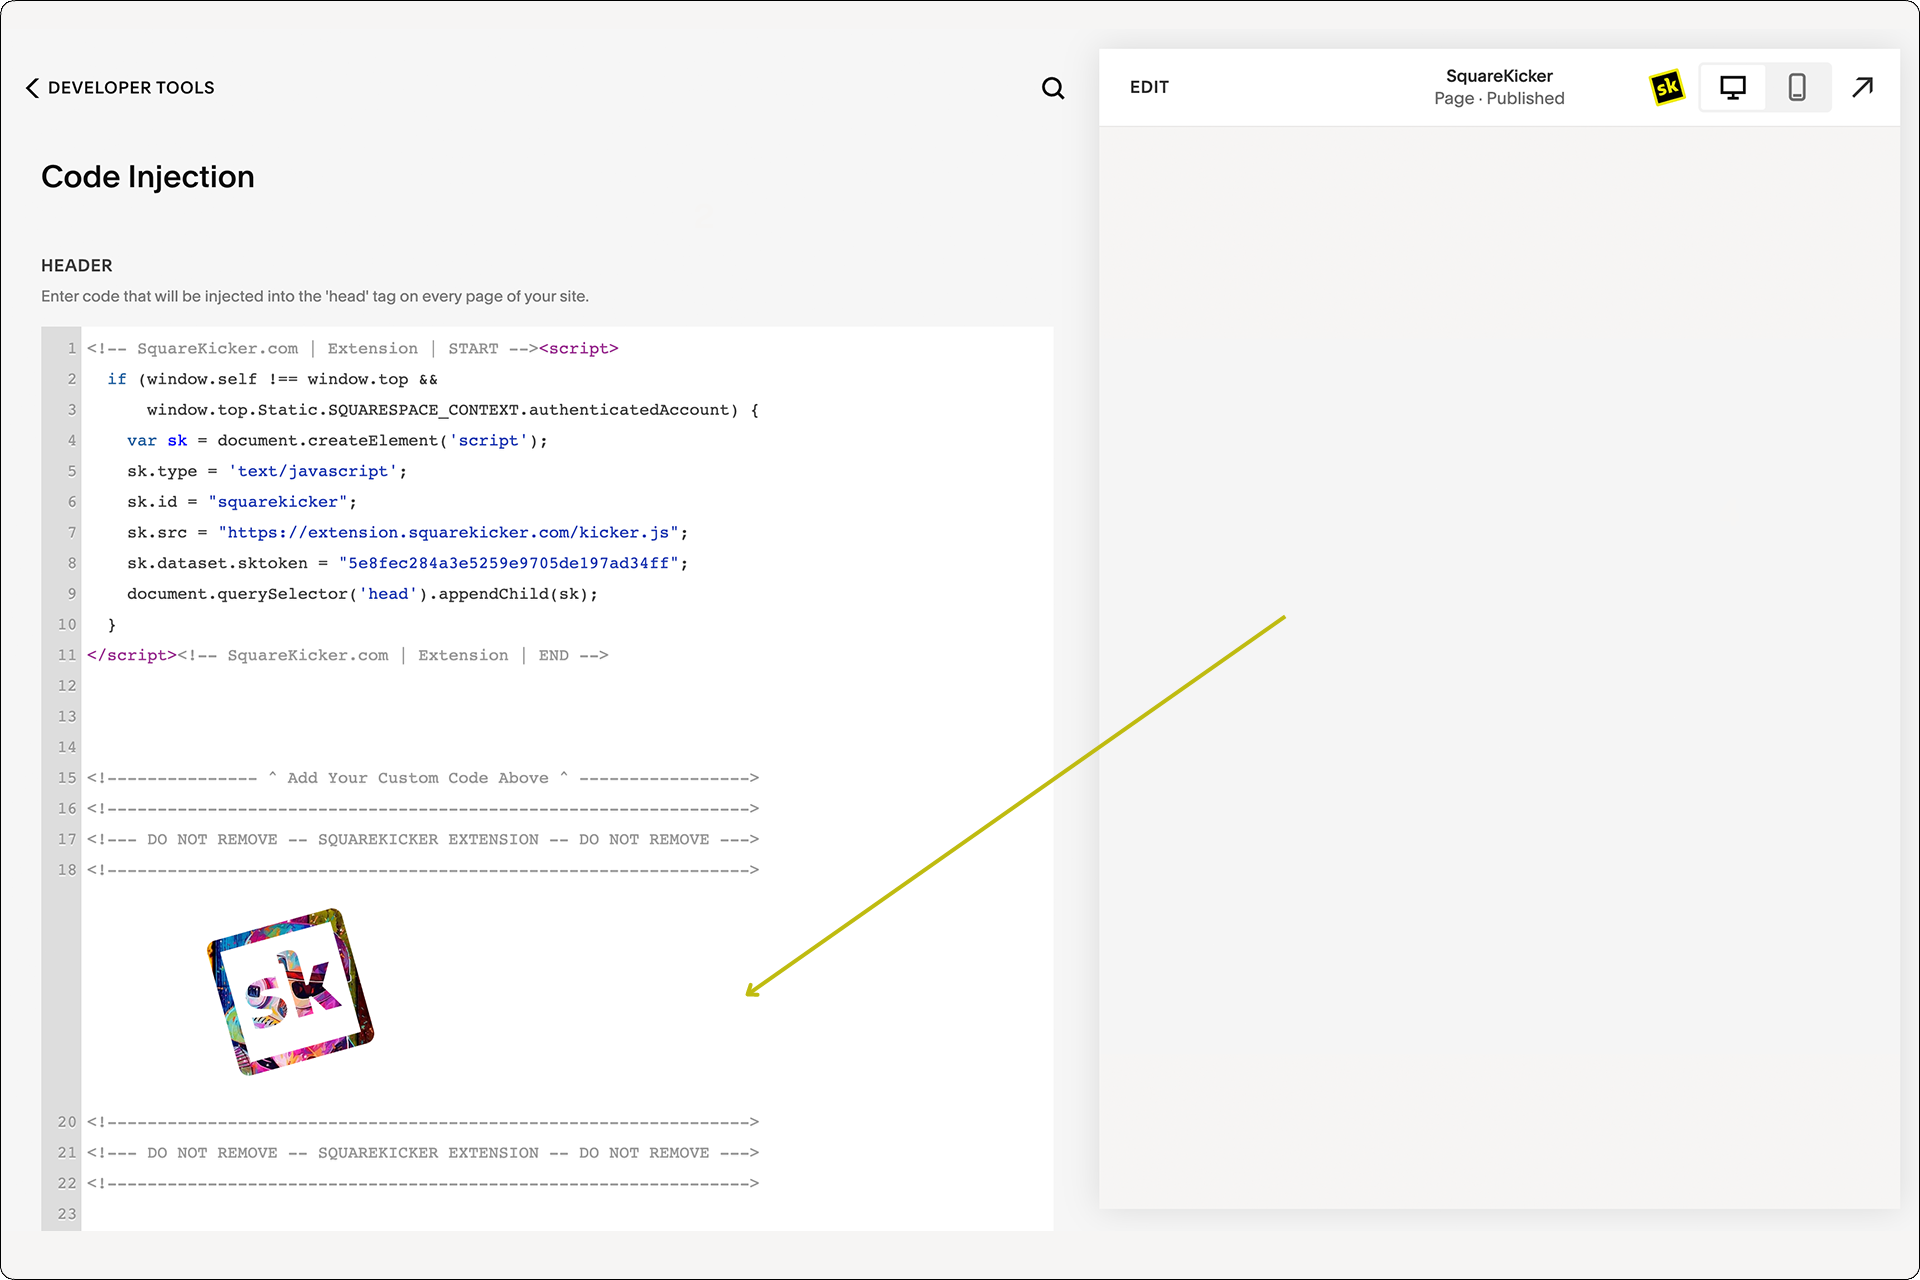Open the SquareKicker yellow SK extension icon

click(1667, 88)
